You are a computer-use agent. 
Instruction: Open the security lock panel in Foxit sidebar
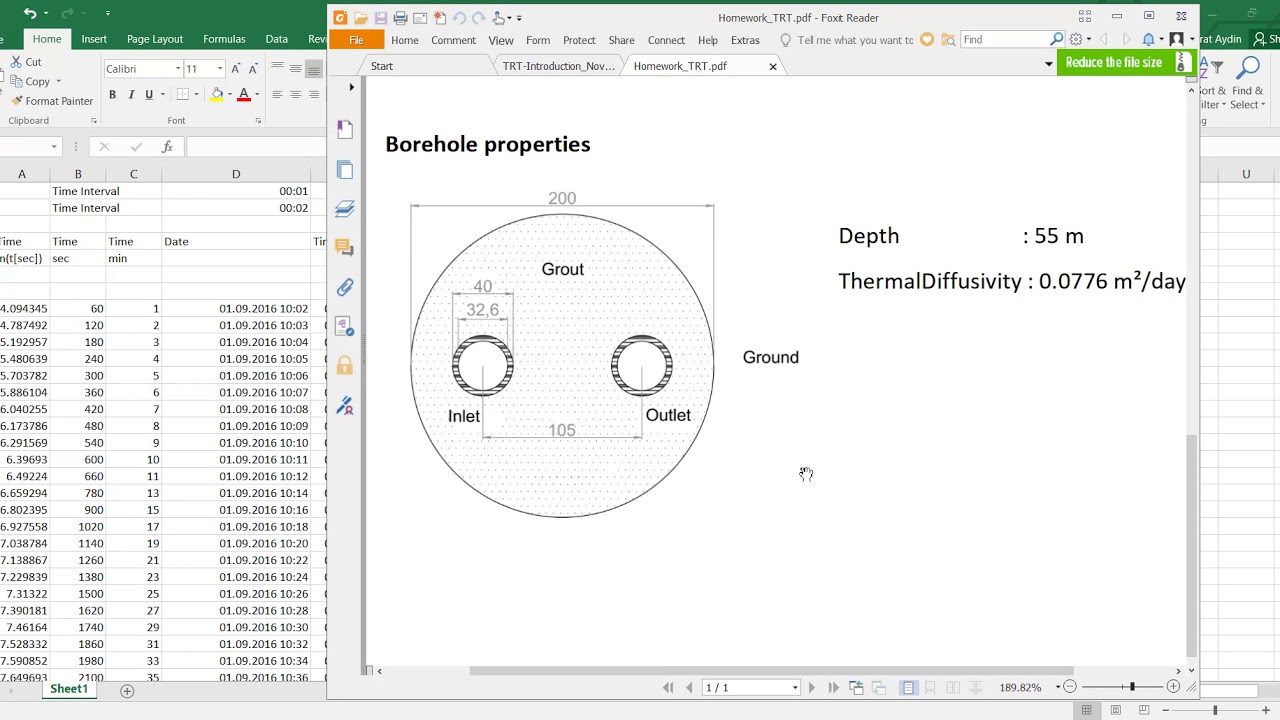(x=345, y=366)
